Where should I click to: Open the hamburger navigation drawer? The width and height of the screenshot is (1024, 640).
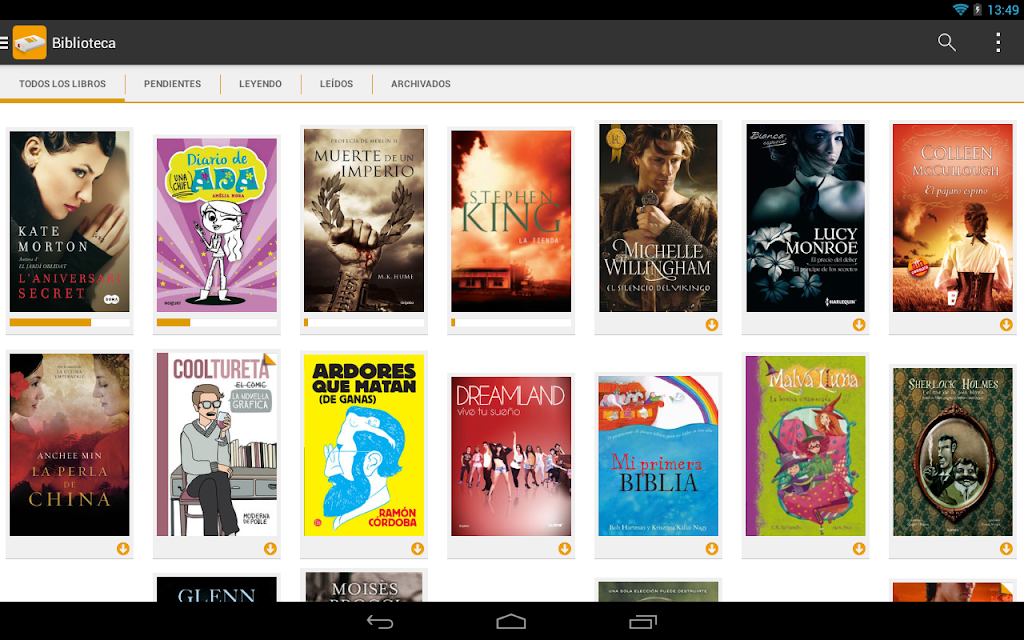pos(4,42)
